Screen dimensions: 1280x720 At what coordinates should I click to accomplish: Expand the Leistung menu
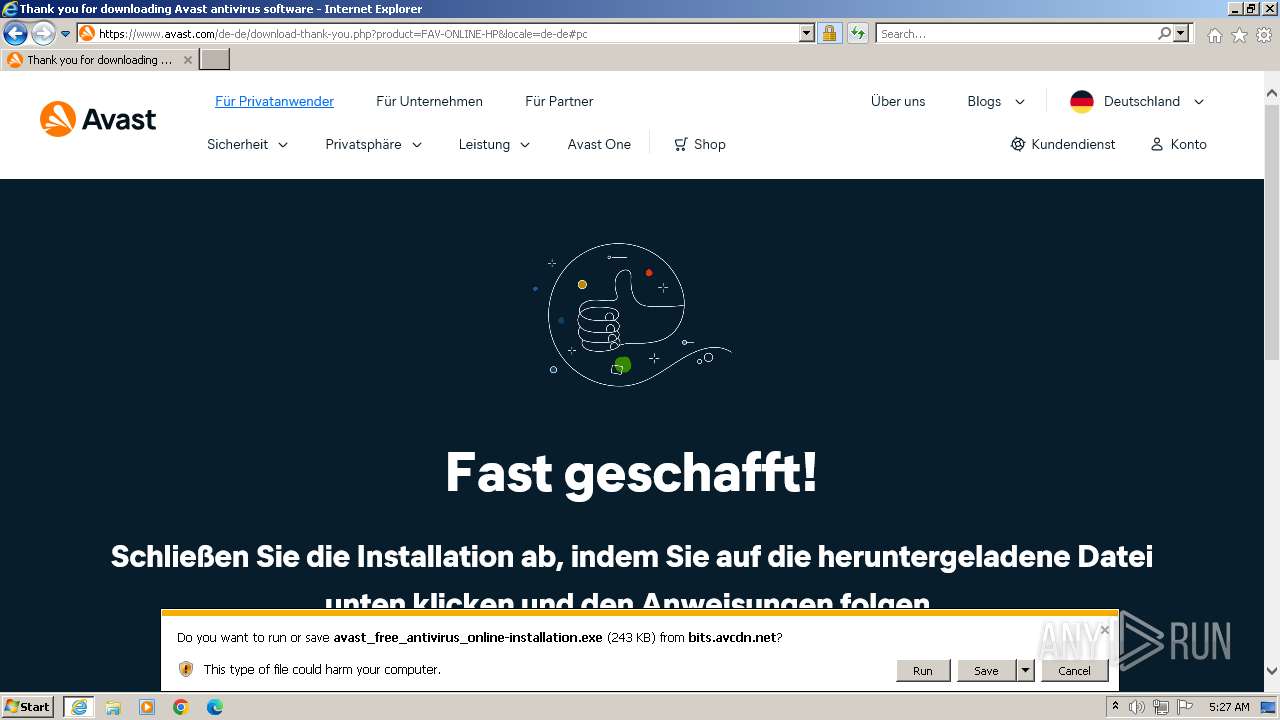[494, 144]
